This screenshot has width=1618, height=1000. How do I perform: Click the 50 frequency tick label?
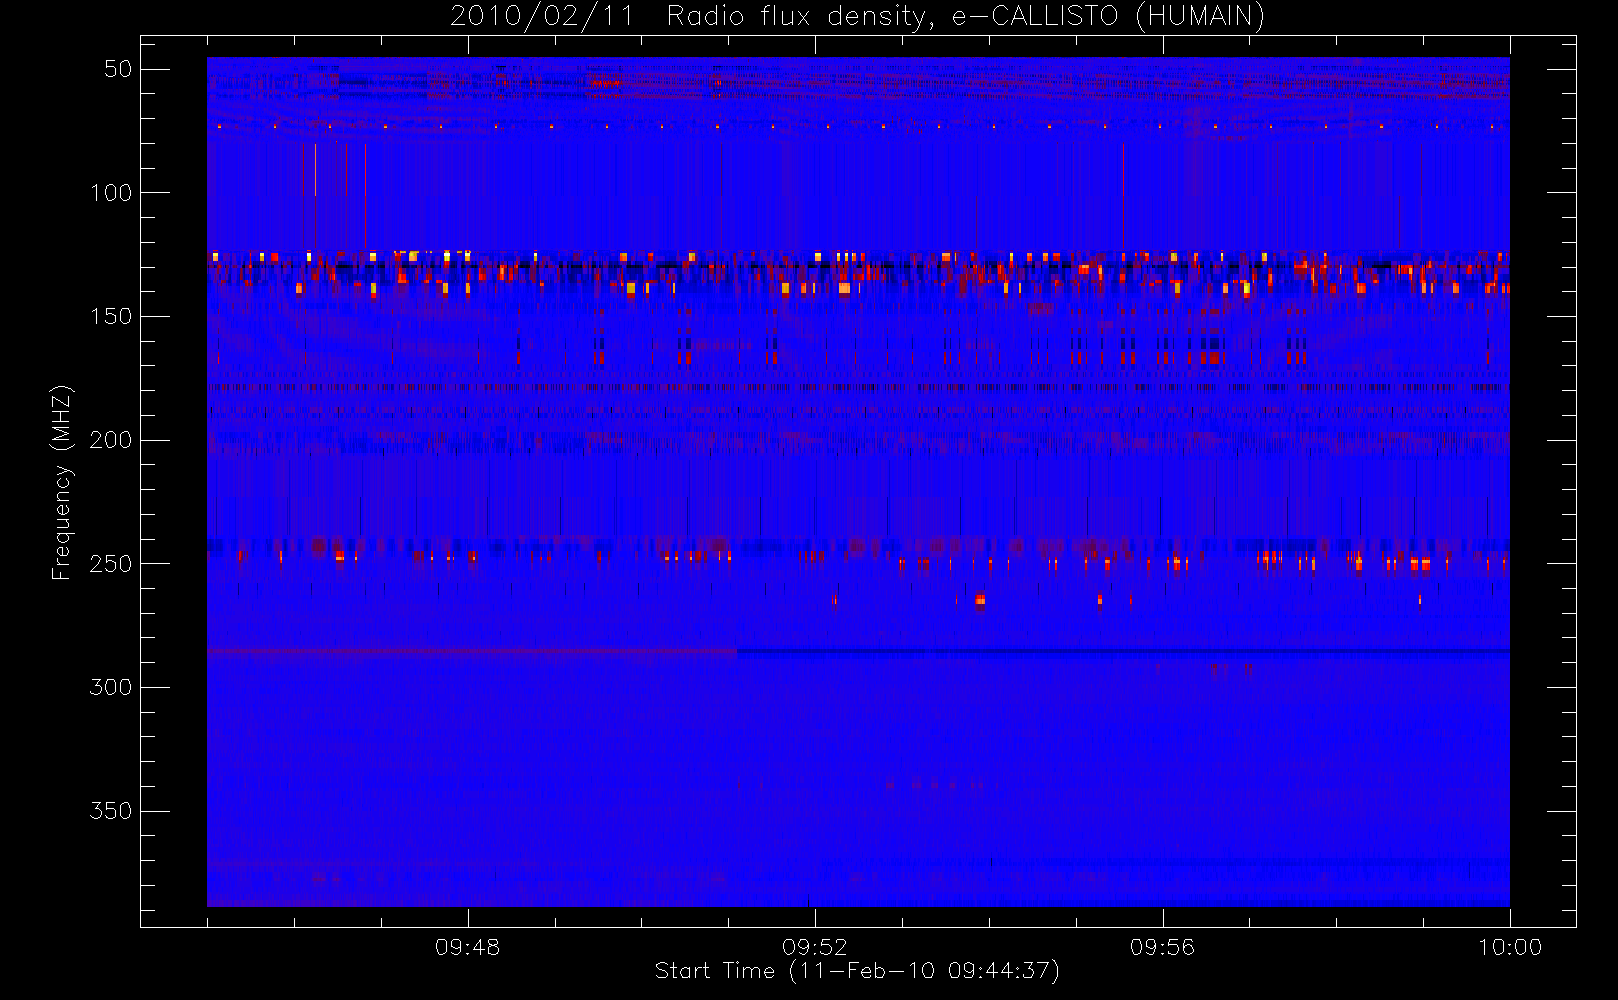(118, 69)
